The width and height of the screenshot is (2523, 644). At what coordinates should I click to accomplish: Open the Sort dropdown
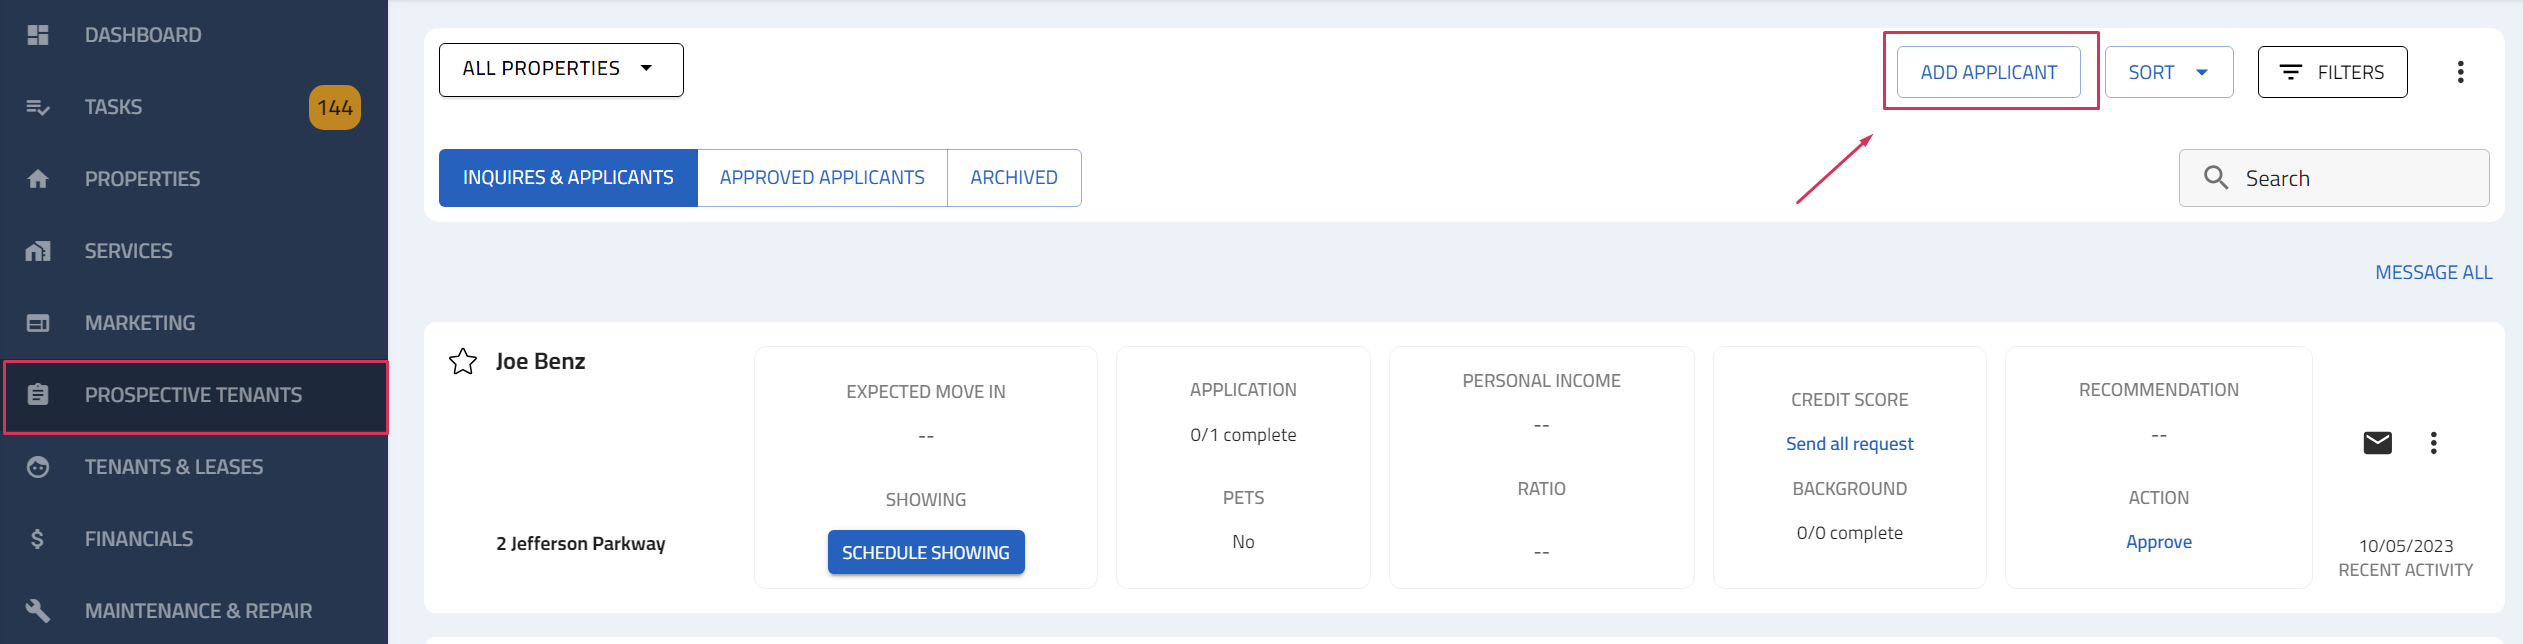coord(2168,71)
